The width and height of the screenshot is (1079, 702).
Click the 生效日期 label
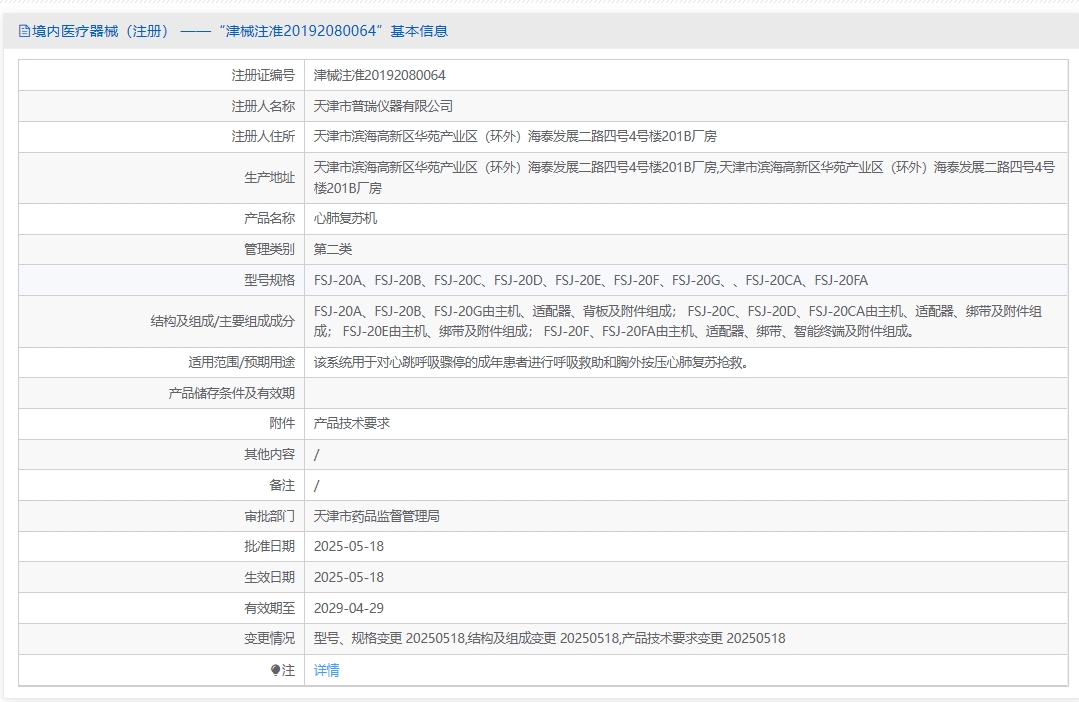pyautogui.click(x=269, y=577)
